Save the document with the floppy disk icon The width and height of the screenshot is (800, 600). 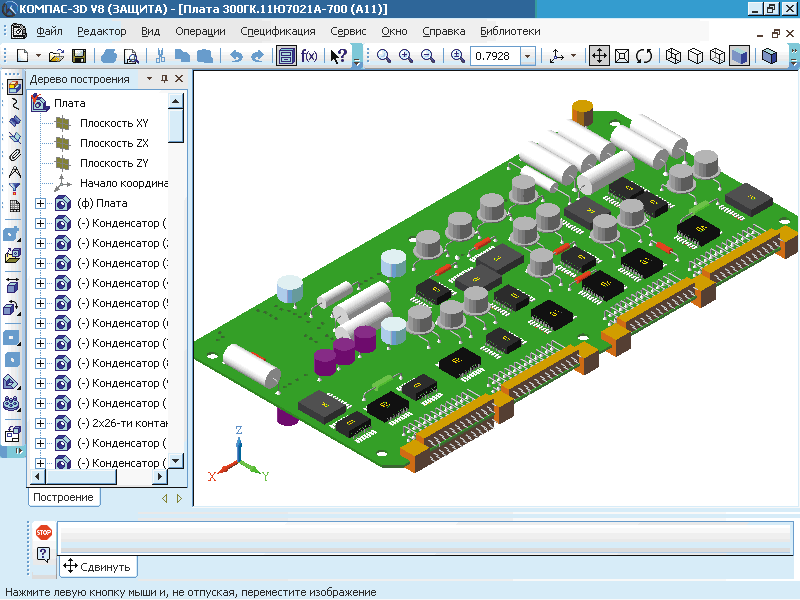pyautogui.click(x=79, y=56)
